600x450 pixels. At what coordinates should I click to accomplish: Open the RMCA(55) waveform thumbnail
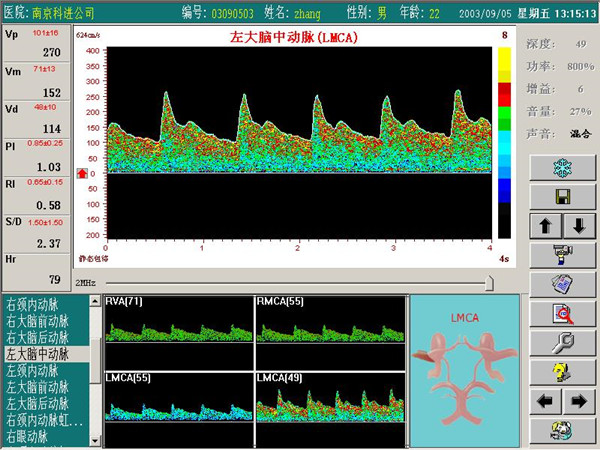pos(329,332)
